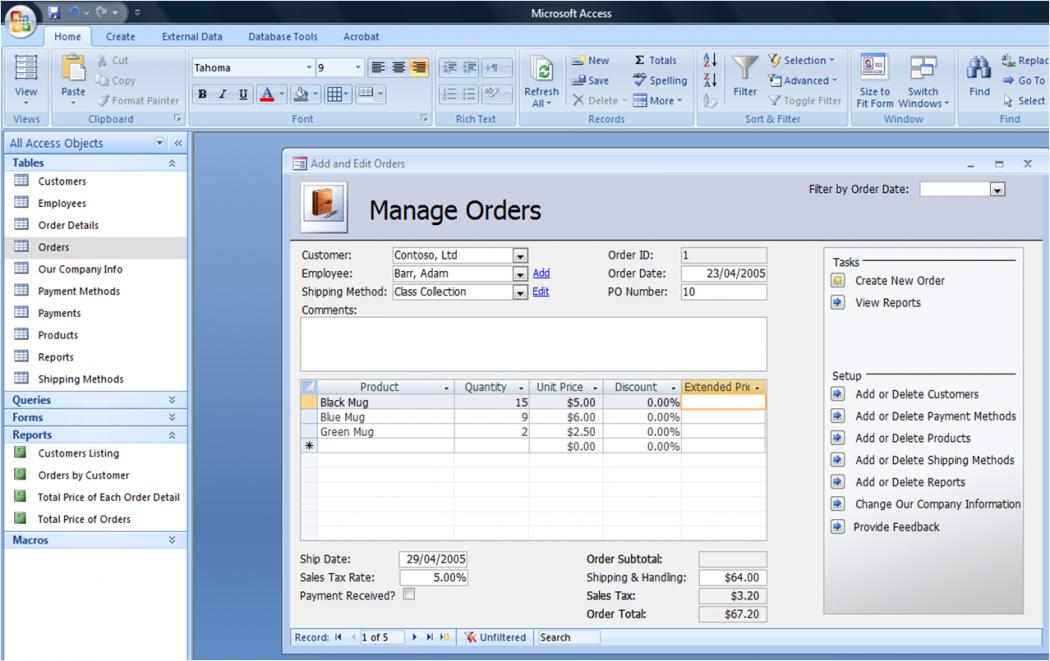Sort ascending with the A-Z icon
This screenshot has width=1050, height=661.
pyautogui.click(x=710, y=60)
